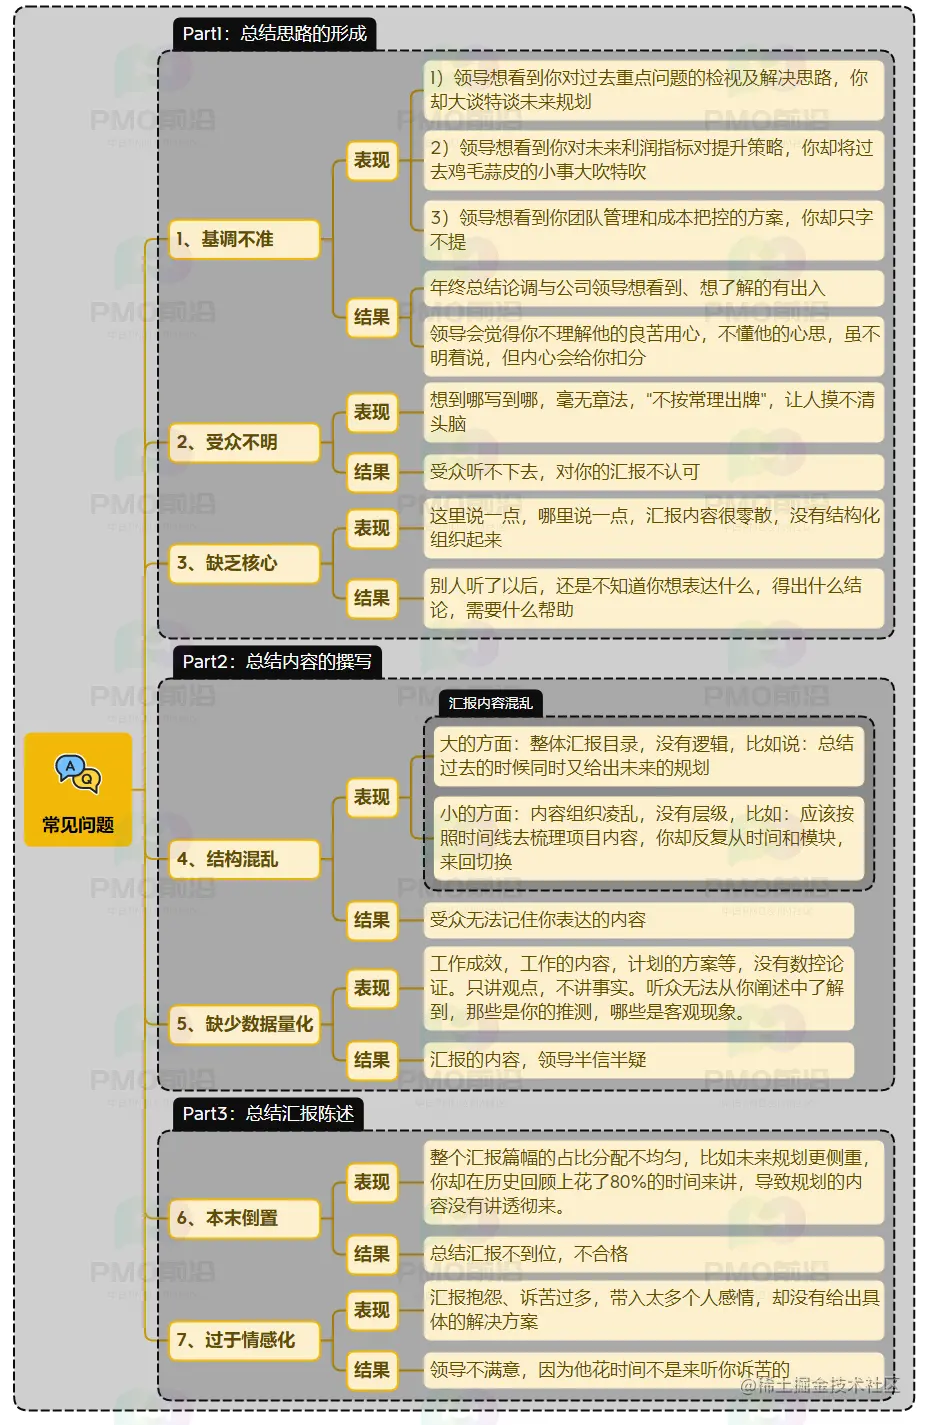Select the note 领导会觉得你不理解他的良苦用心
Image resolution: width=930 pixels, height=1425 pixels.
tap(654, 346)
